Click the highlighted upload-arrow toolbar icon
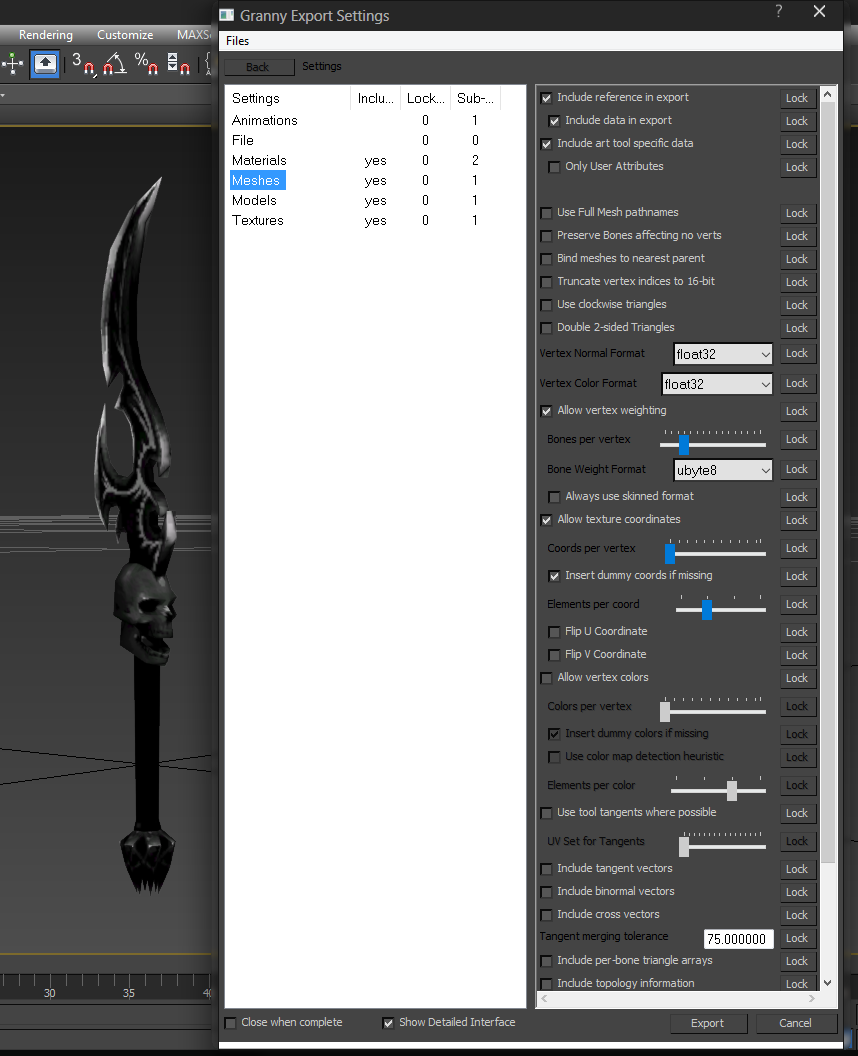Screen dimensions: 858x1056 [45, 64]
